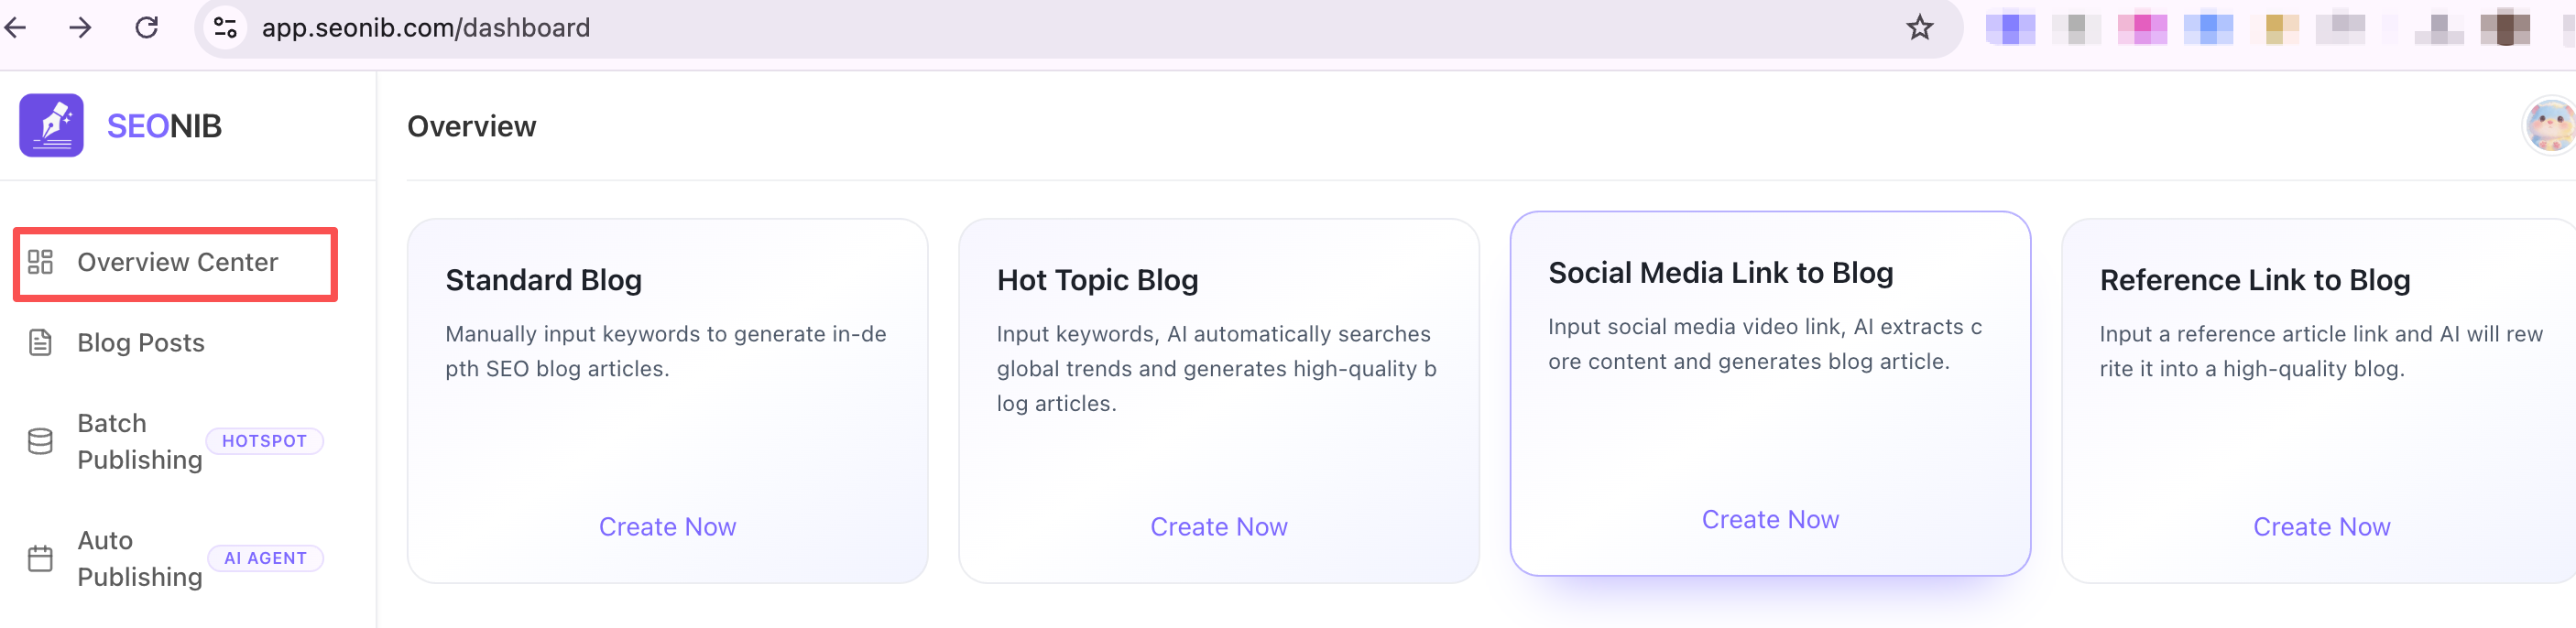The height and width of the screenshot is (628, 2576).
Task: Click the HOTSPOT badge
Action: click(x=264, y=441)
